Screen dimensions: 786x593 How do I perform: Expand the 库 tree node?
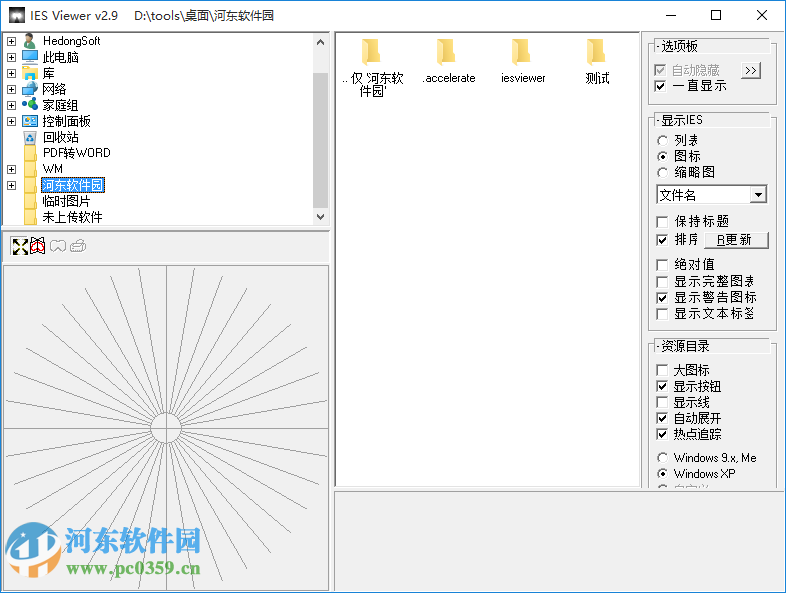pyautogui.click(x=12, y=73)
